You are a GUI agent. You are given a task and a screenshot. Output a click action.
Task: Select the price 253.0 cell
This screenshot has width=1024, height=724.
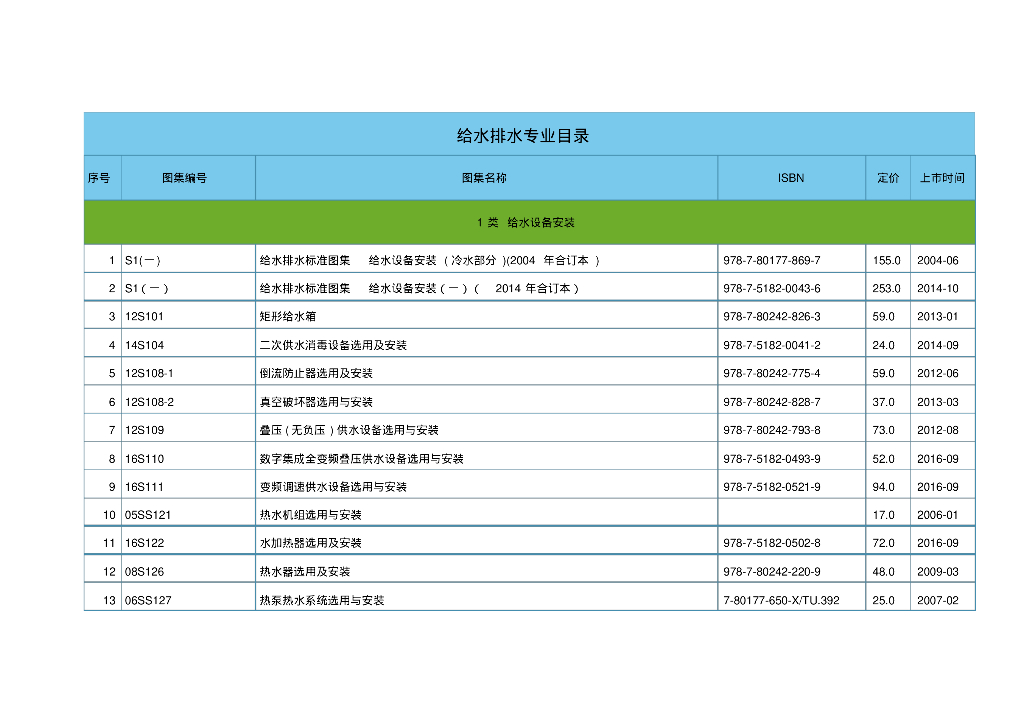point(886,286)
